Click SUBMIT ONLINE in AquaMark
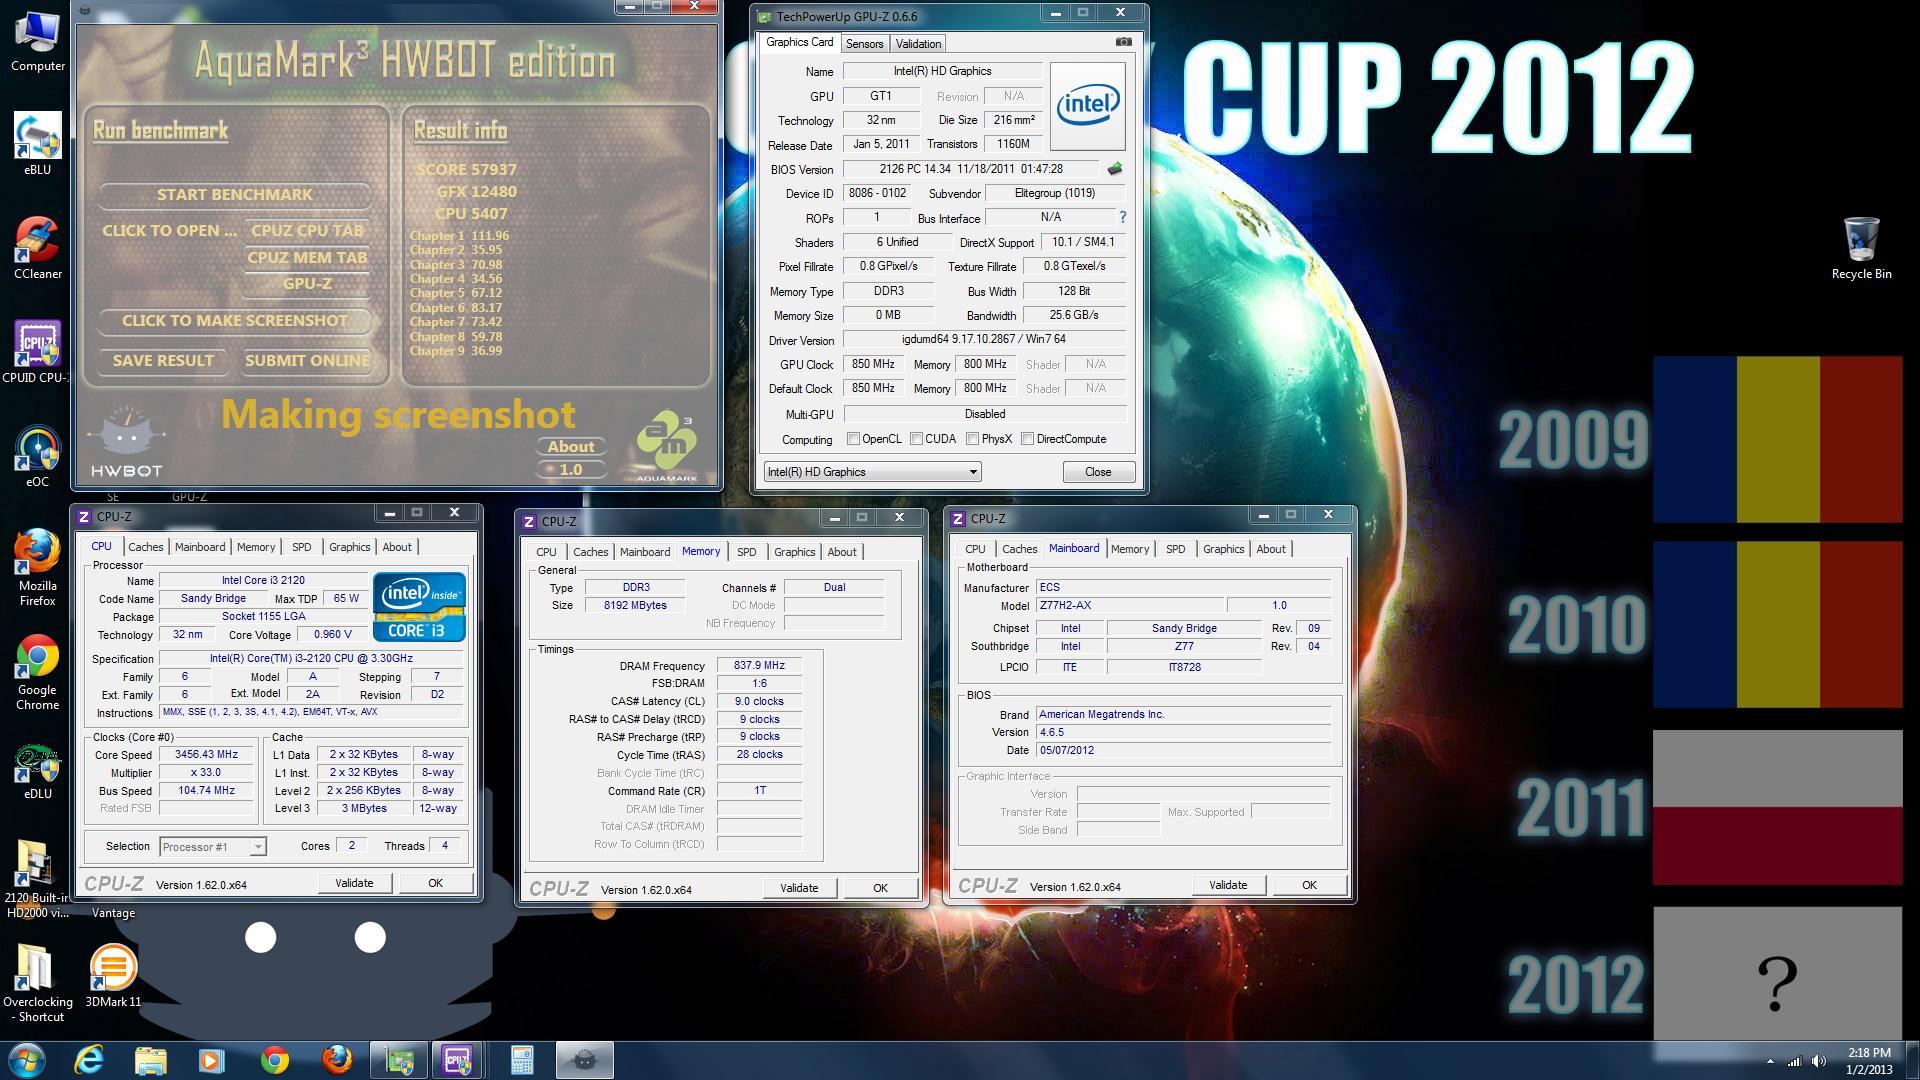Viewport: 1920px width, 1080px height. (x=307, y=361)
